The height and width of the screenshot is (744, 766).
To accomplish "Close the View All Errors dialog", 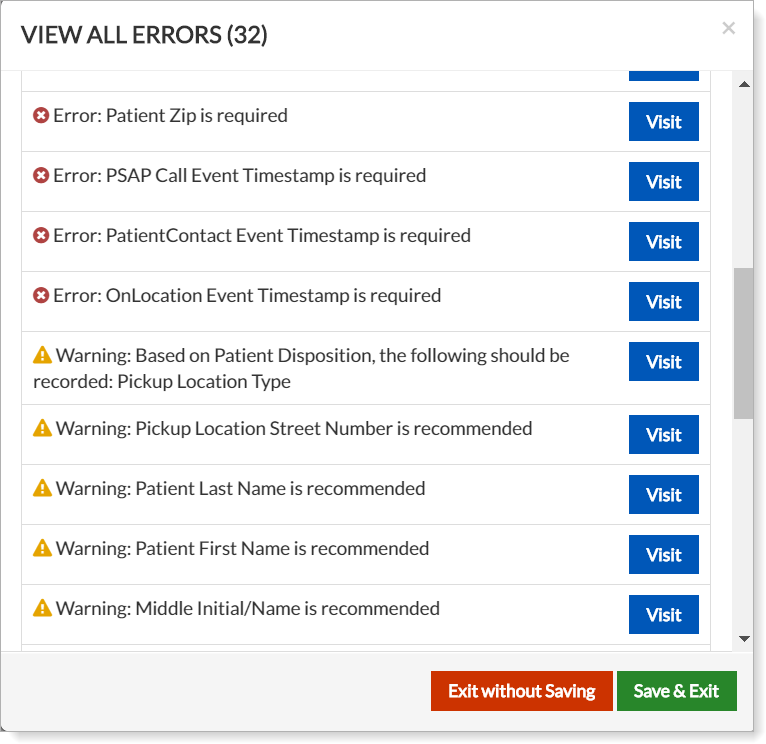I will pyautogui.click(x=728, y=29).
